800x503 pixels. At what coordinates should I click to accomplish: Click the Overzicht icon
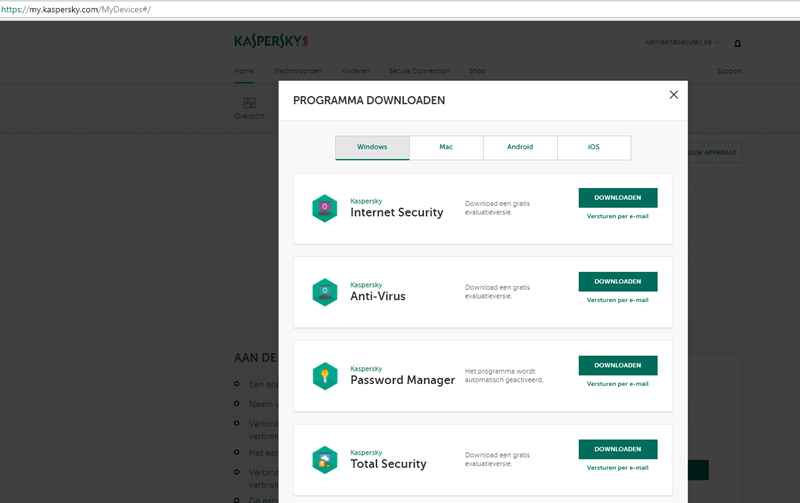pyautogui.click(x=249, y=103)
